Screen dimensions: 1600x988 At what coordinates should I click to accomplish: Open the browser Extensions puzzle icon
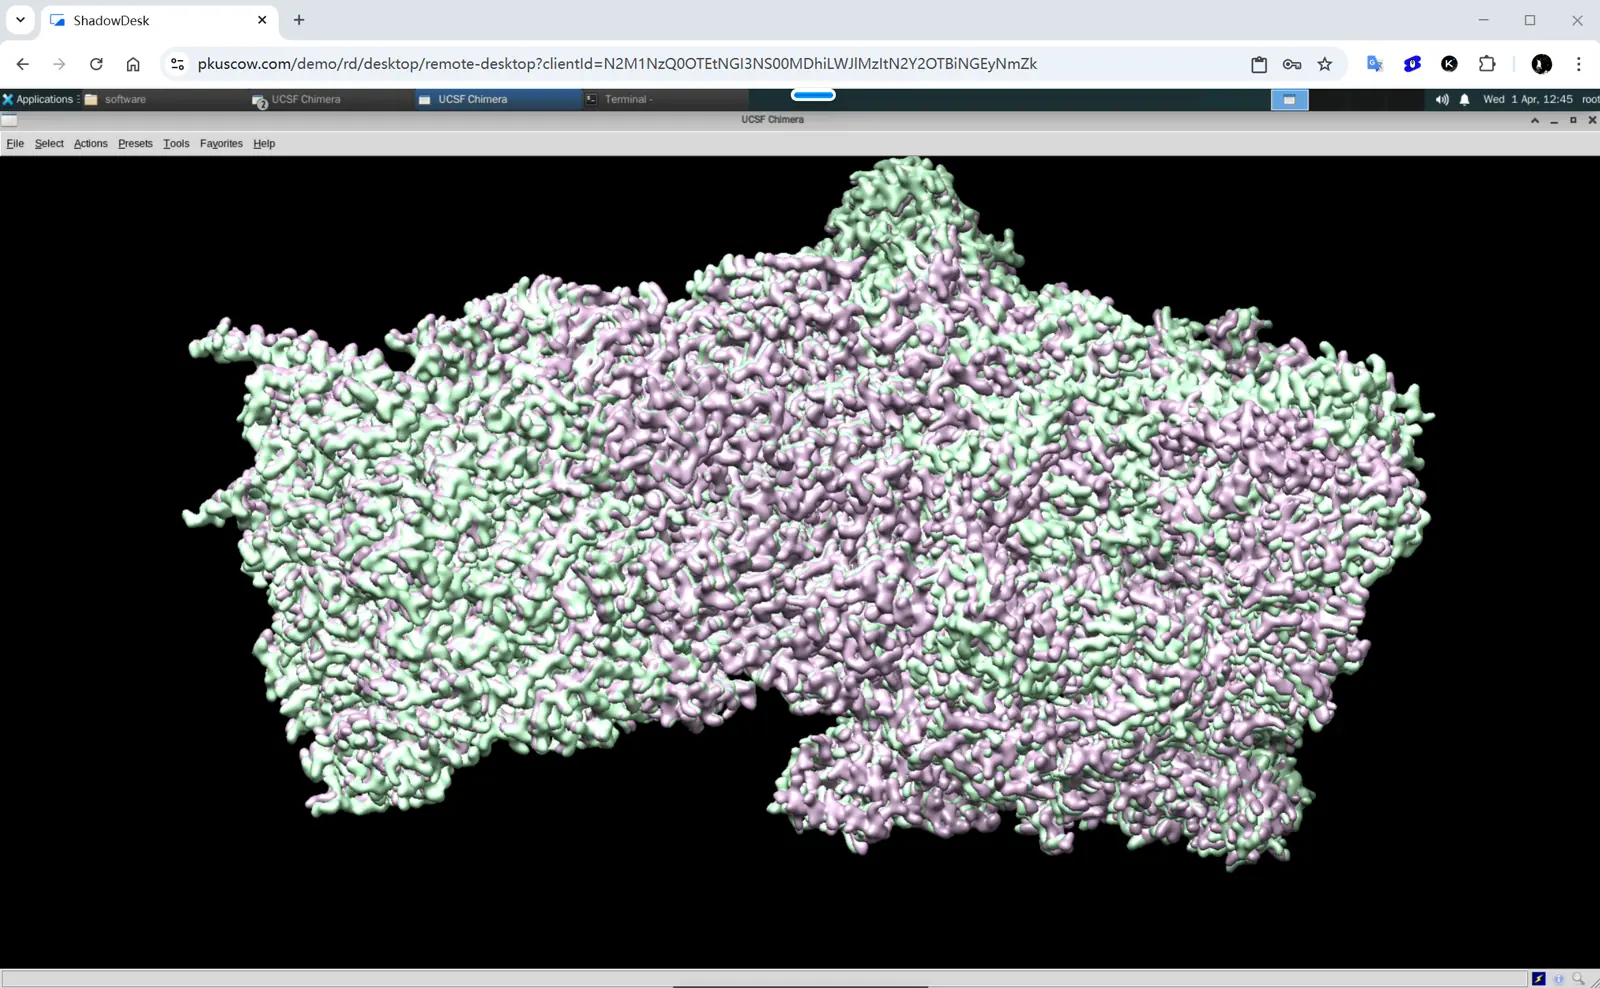[x=1487, y=64]
